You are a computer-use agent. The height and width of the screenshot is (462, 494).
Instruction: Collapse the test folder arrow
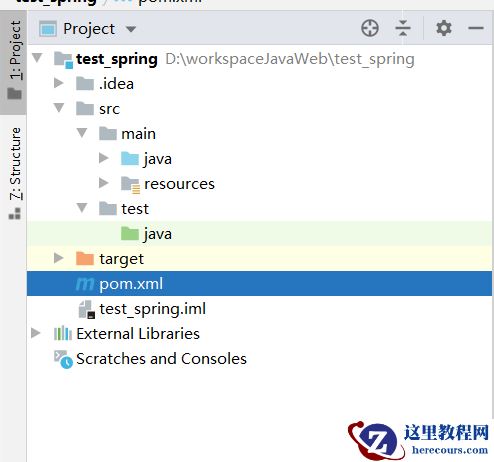coord(82,208)
